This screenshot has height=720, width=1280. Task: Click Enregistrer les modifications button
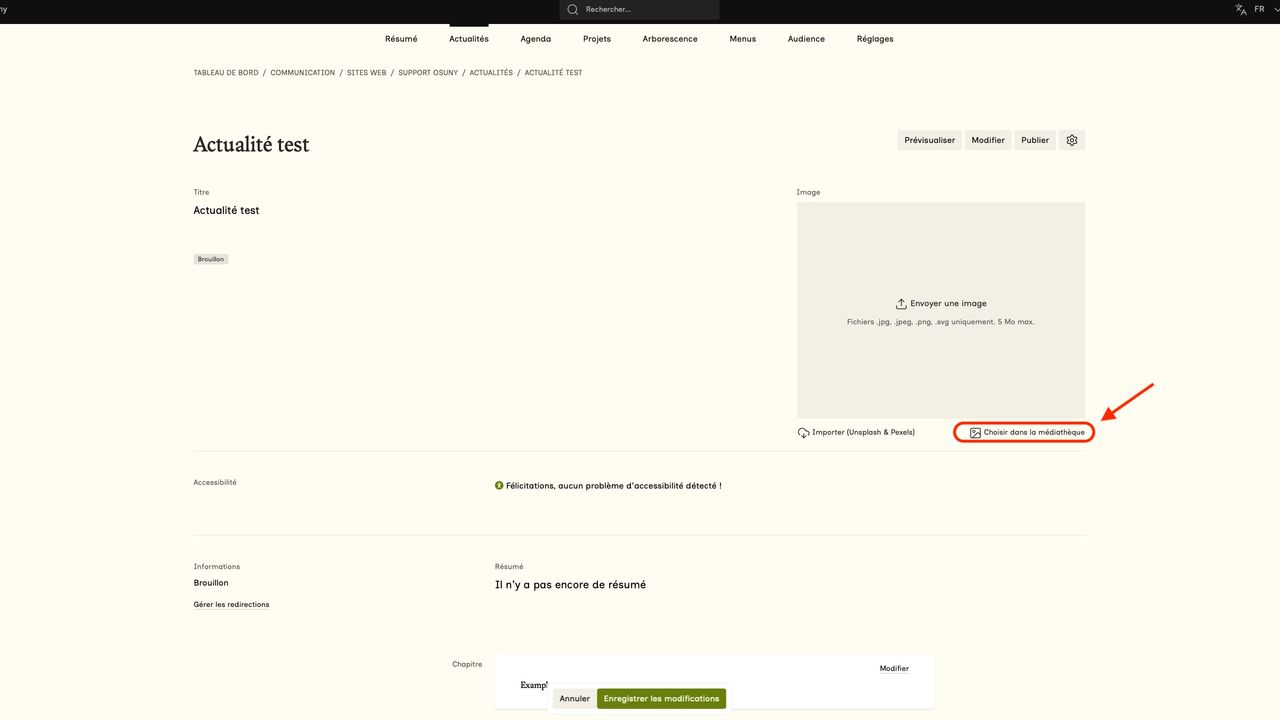pyautogui.click(x=661, y=699)
